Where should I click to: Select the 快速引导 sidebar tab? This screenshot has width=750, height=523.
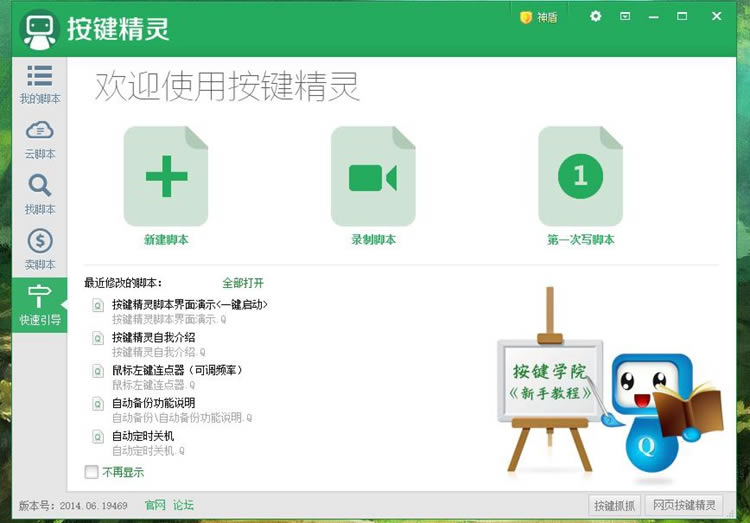click(x=40, y=306)
